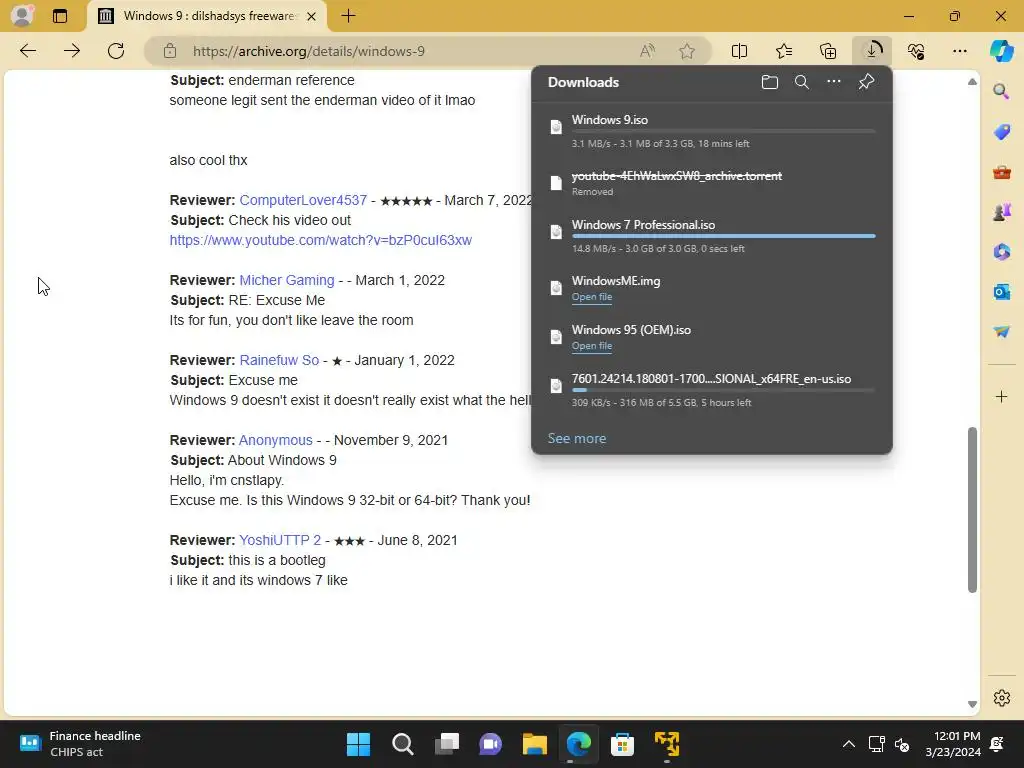This screenshot has width=1024, height=768.
Task: Open the read aloud icon in address bar
Action: tap(647, 51)
